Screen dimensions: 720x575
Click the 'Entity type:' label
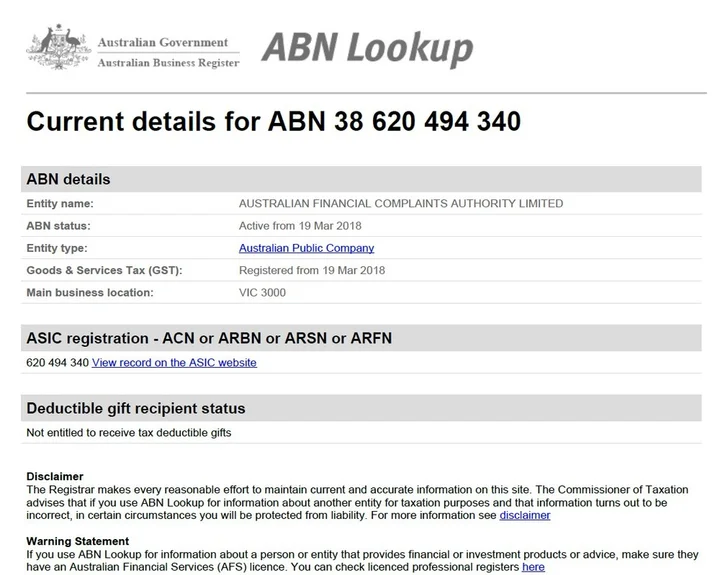(56, 248)
